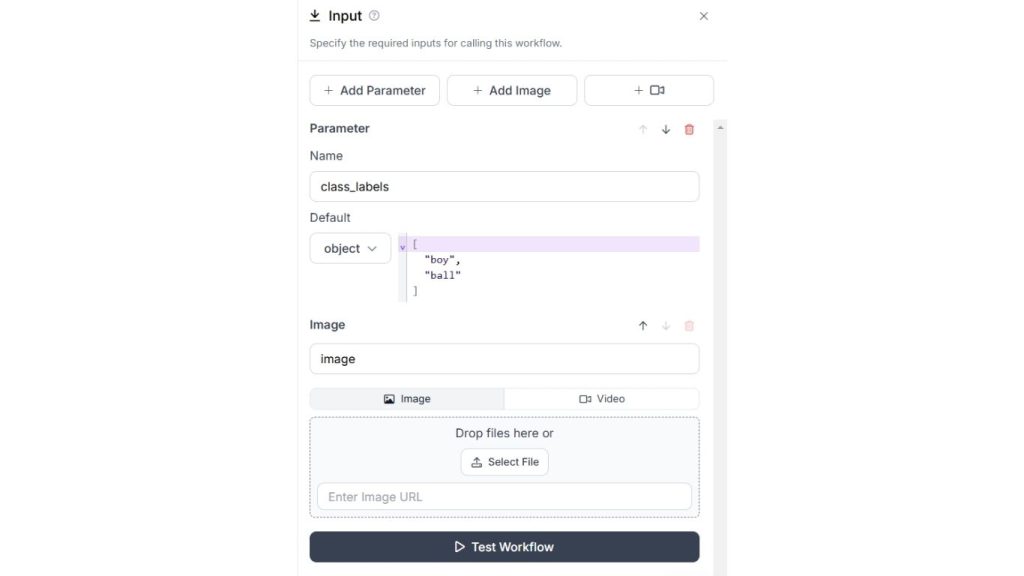Delete the Image input with trash icon
Screen dimensions: 1024x576
[689, 326]
